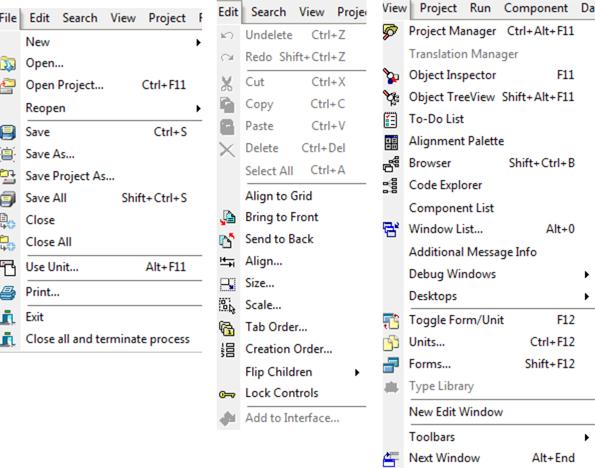This screenshot has width=595, height=468.
Task: Open the Debug Windows submenu arrow
Action: point(587,274)
